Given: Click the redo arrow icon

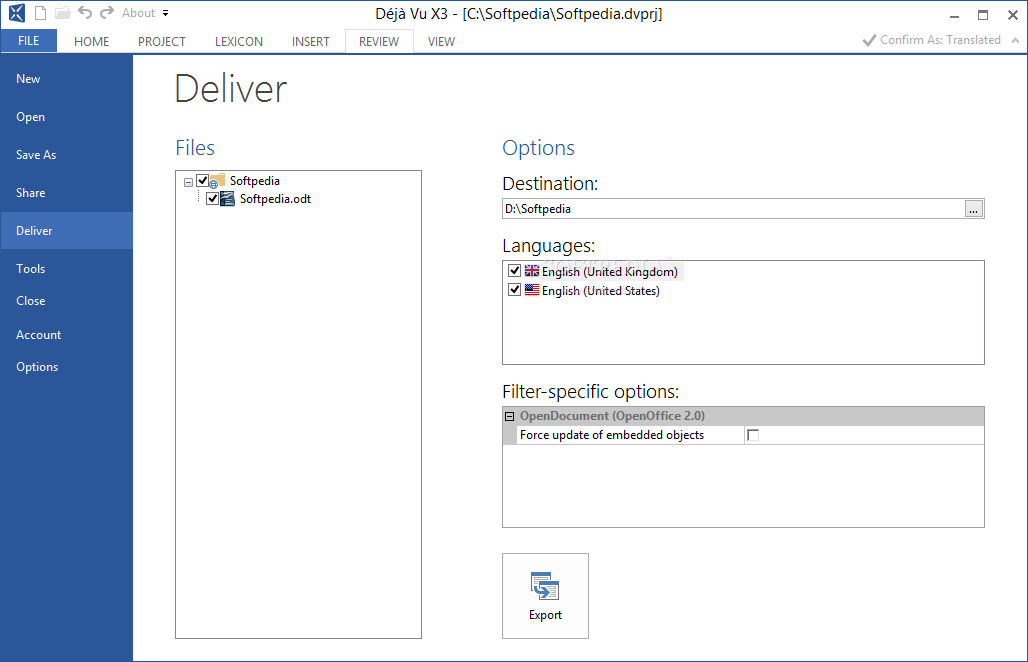Looking at the screenshot, I should [107, 12].
